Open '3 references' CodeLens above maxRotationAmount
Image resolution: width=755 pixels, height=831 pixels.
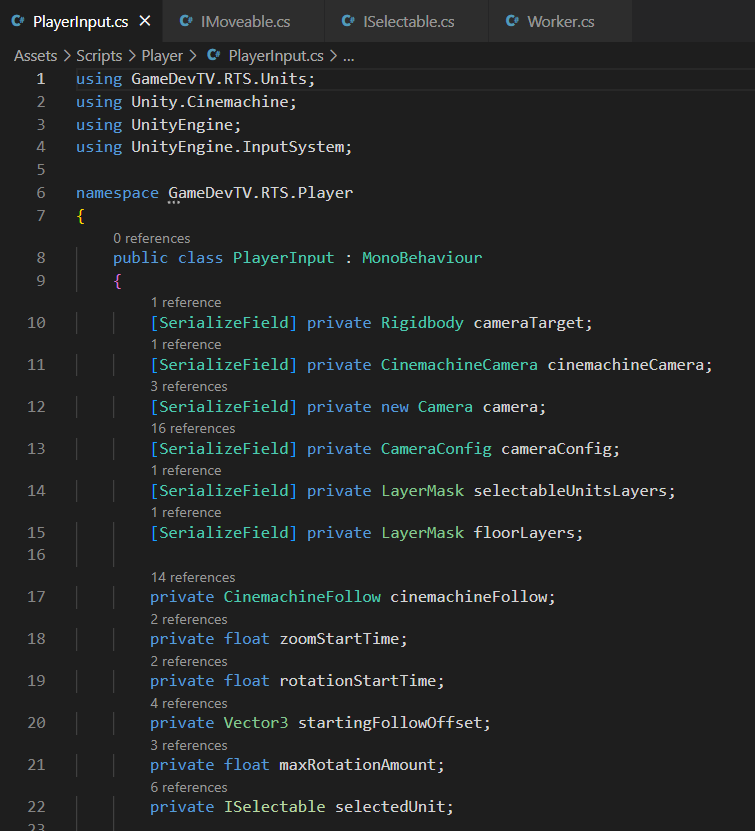[x=189, y=745]
